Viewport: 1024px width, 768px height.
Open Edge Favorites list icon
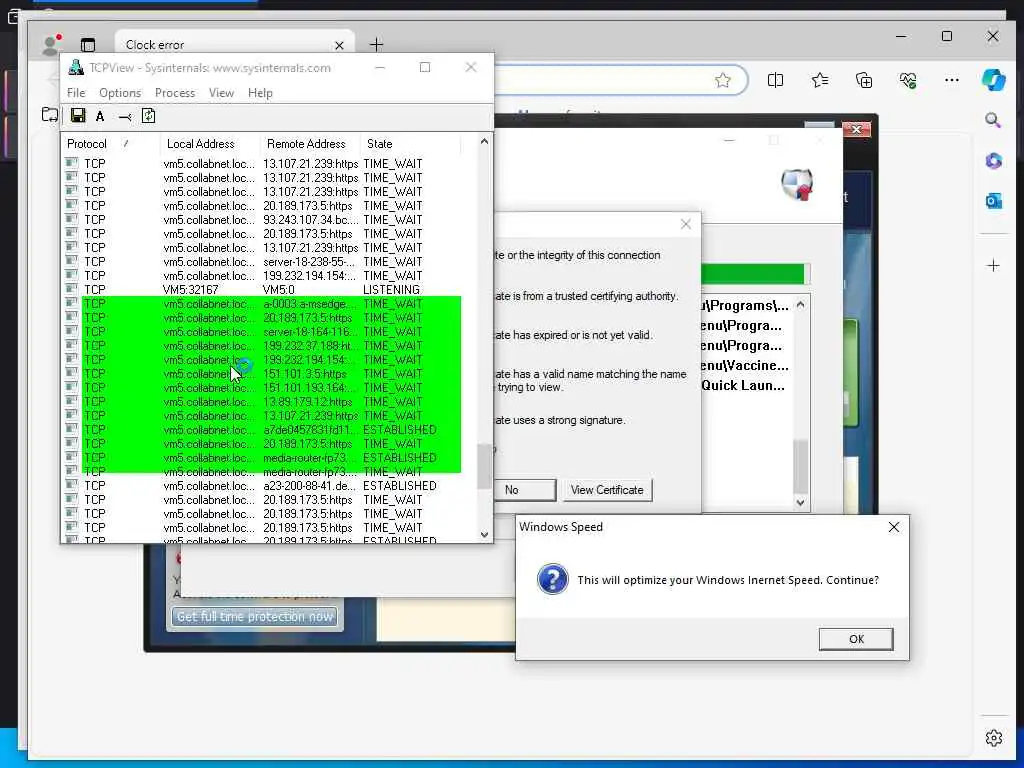(820, 80)
